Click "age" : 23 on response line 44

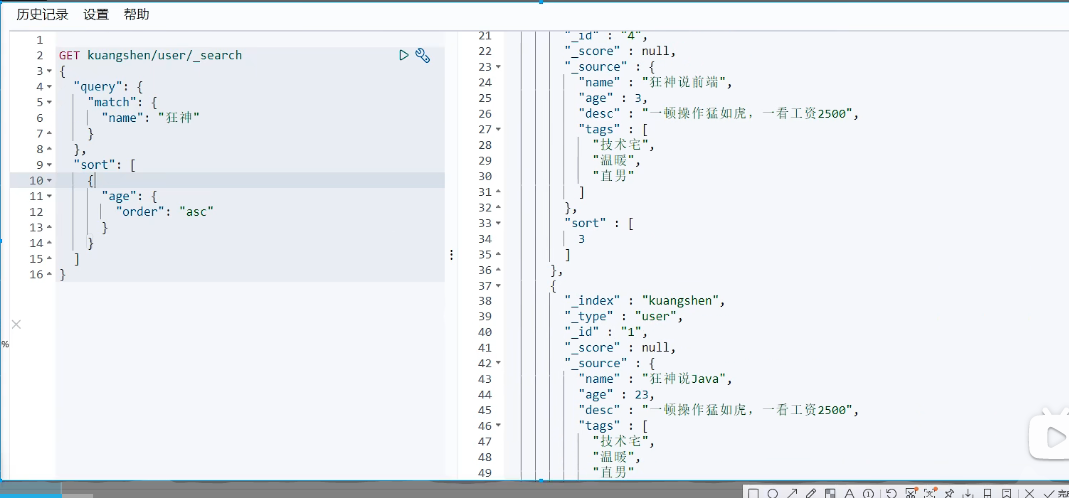coord(616,394)
